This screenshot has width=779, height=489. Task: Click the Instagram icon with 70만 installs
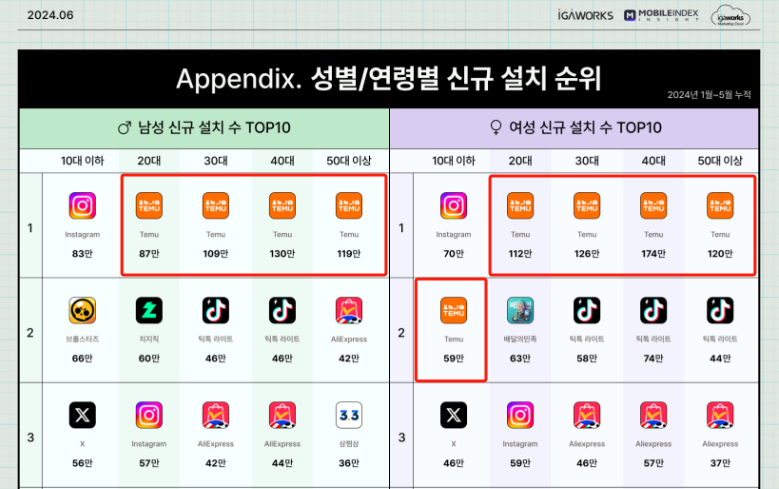[453, 206]
